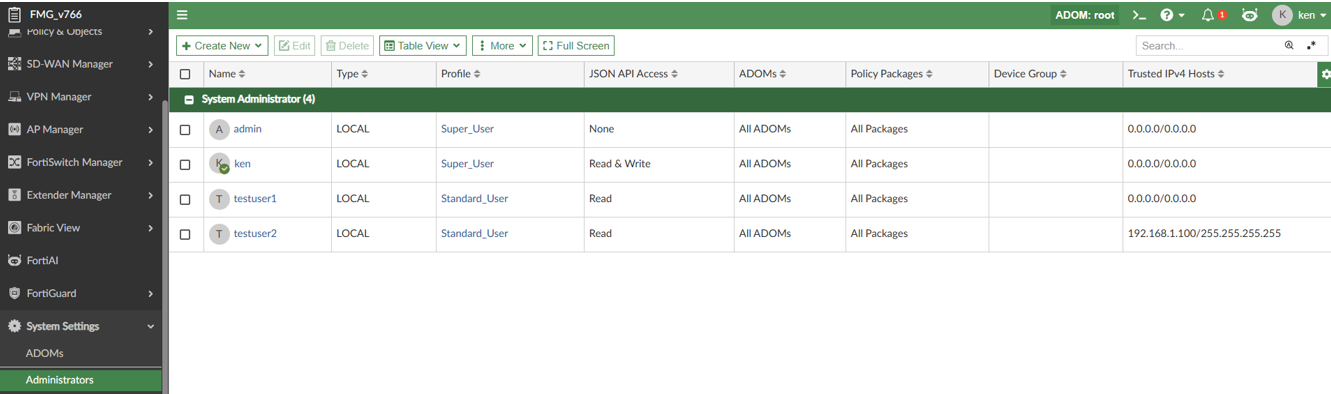Screen dimensions: 1331x394
Task: Click the FortiAI sidebar icon
Action: [14, 261]
